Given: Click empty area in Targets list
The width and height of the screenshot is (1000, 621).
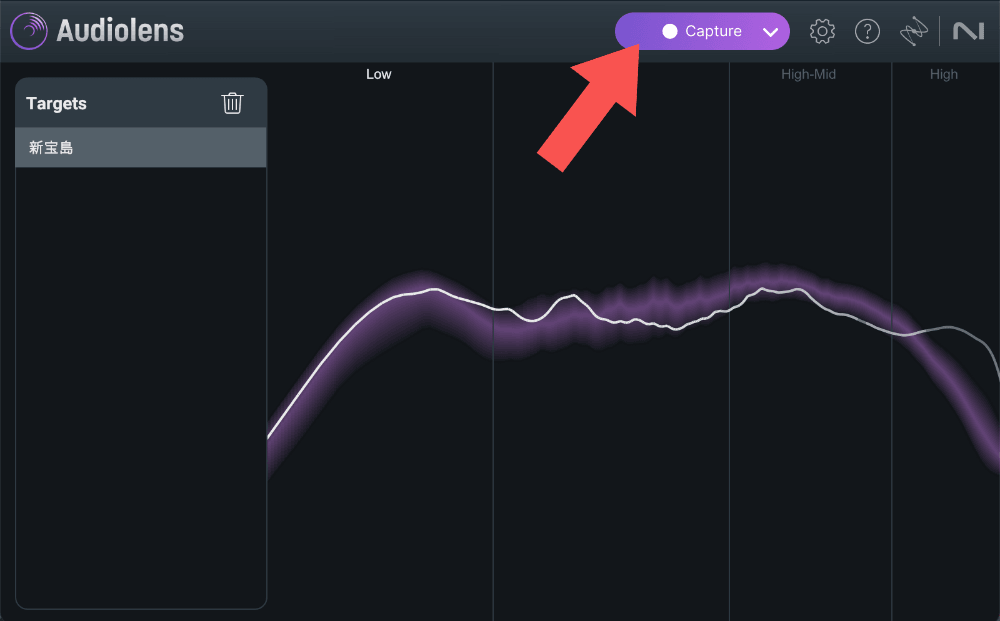Looking at the screenshot, I should point(140,400).
